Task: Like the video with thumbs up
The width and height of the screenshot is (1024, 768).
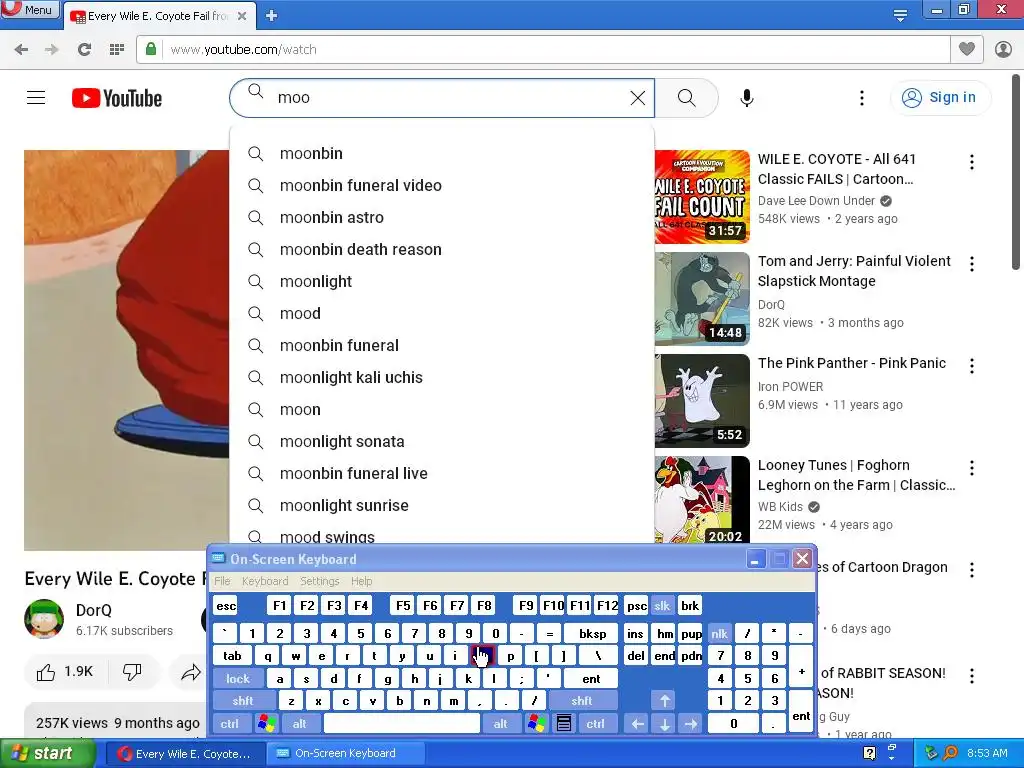Action: (65, 672)
